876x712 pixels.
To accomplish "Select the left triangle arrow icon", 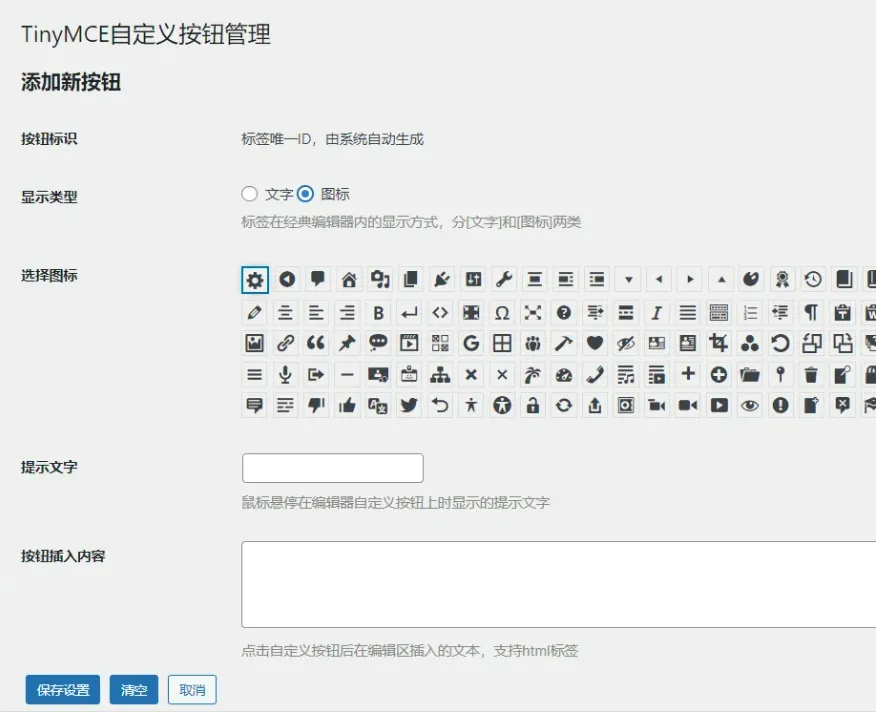I will (x=659, y=279).
